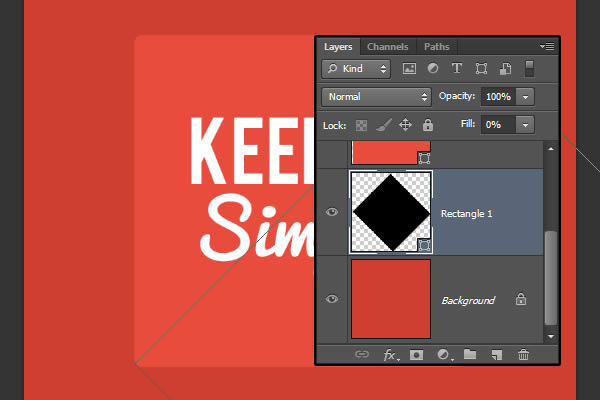Image resolution: width=600 pixels, height=400 pixels.
Task: Select the Background layer name
Action: click(468, 300)
